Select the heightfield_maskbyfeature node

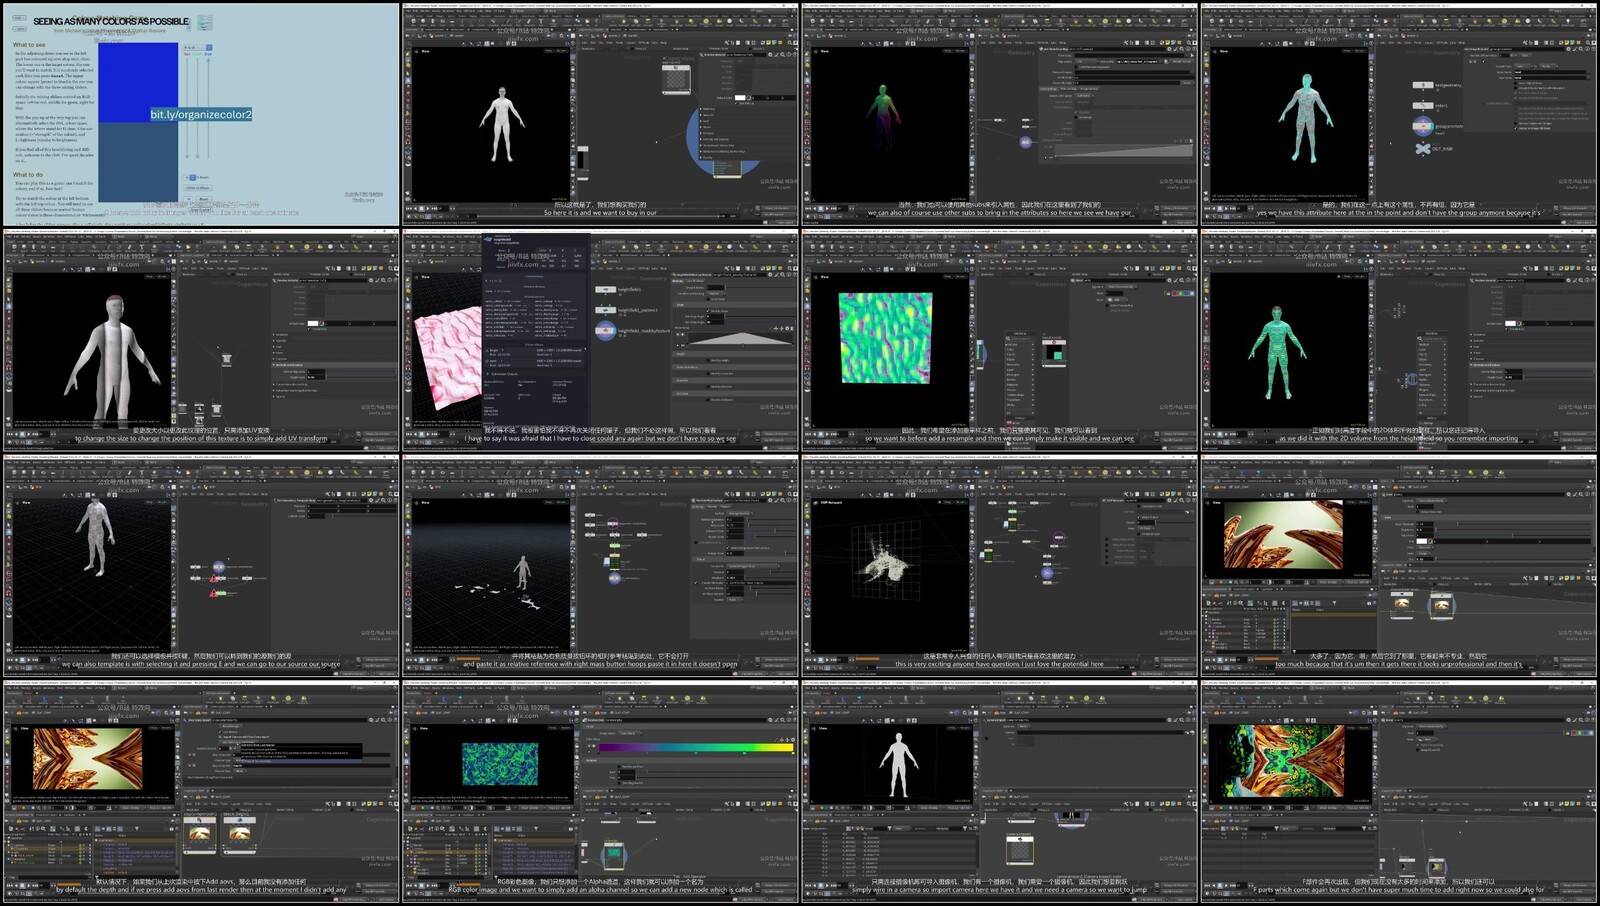point(605,331)
